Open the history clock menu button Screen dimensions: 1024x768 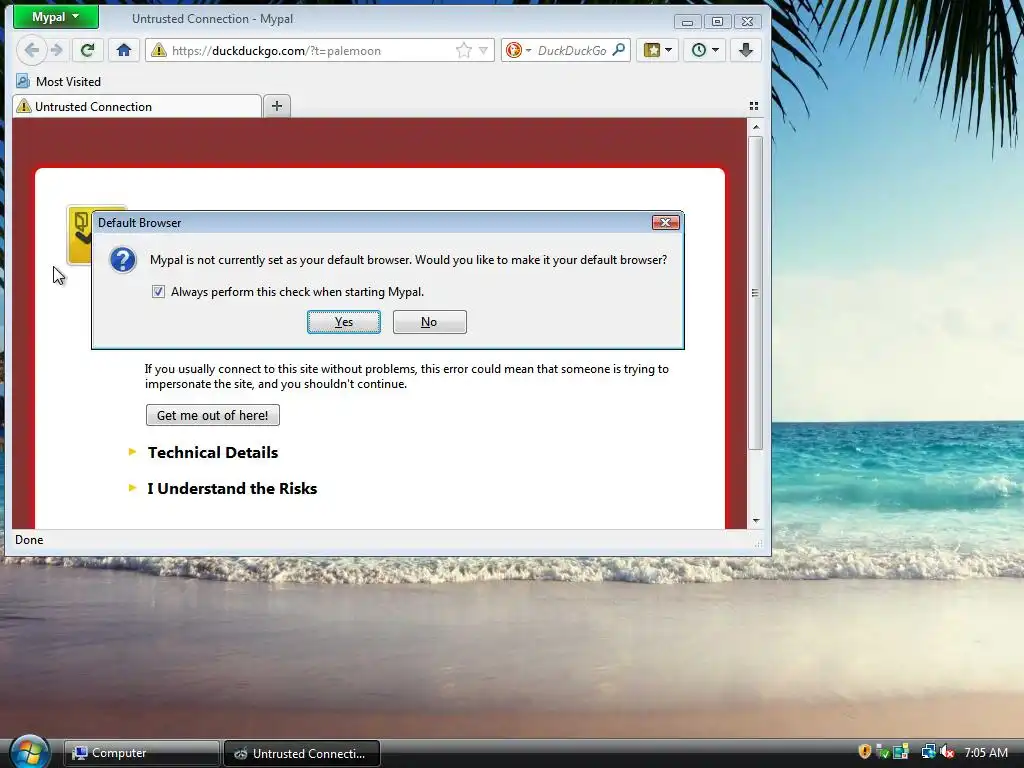click(x=705, y=50)
